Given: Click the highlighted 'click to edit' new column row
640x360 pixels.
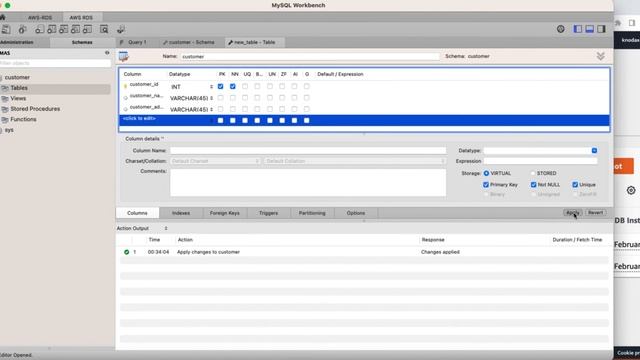Looking at the screenshot, I should click(x=364, y=120).
